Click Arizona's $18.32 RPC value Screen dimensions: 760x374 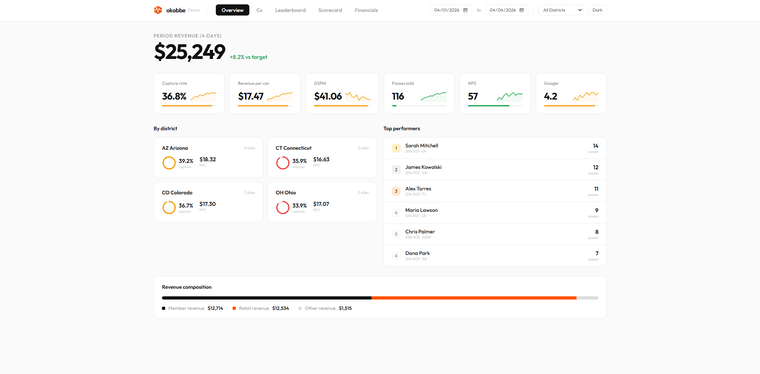(x=207, y=159)
